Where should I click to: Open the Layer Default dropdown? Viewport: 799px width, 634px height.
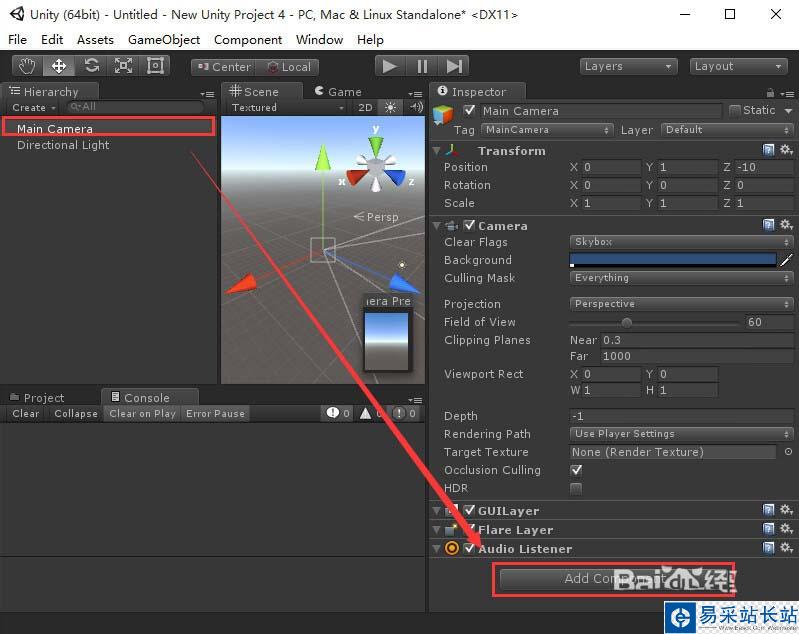click(x=727, y=130)
